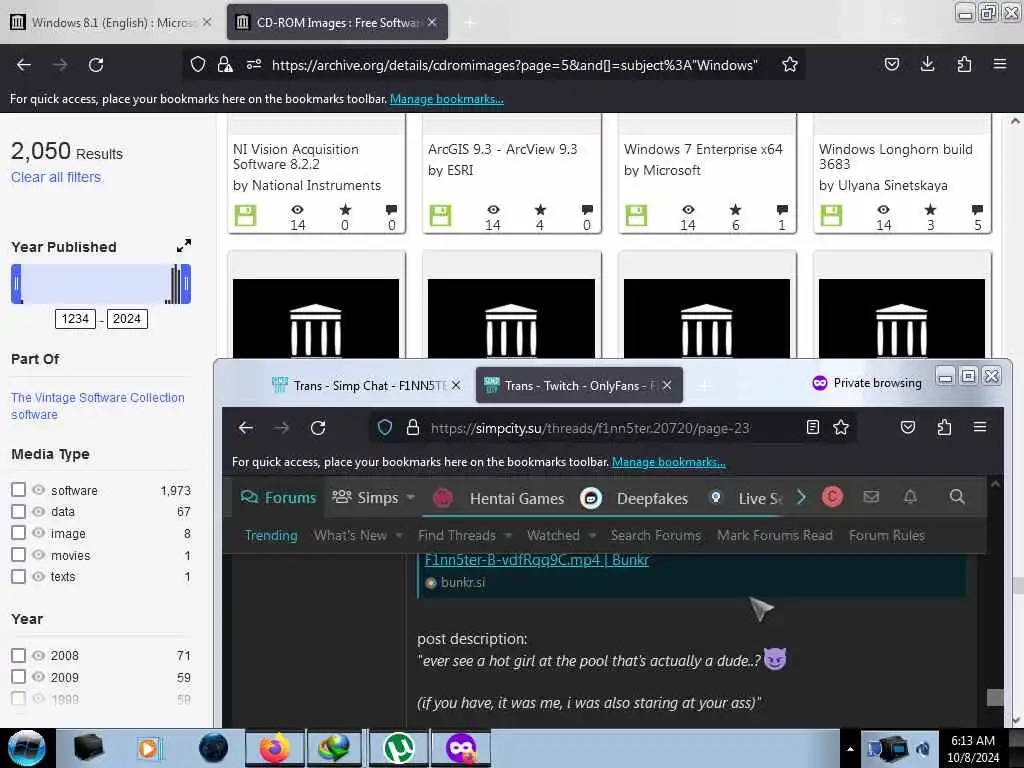Click the padlock site info icon in the archive.org window
This screenshot has width=1024, height=768.
[x=225, y=65]
